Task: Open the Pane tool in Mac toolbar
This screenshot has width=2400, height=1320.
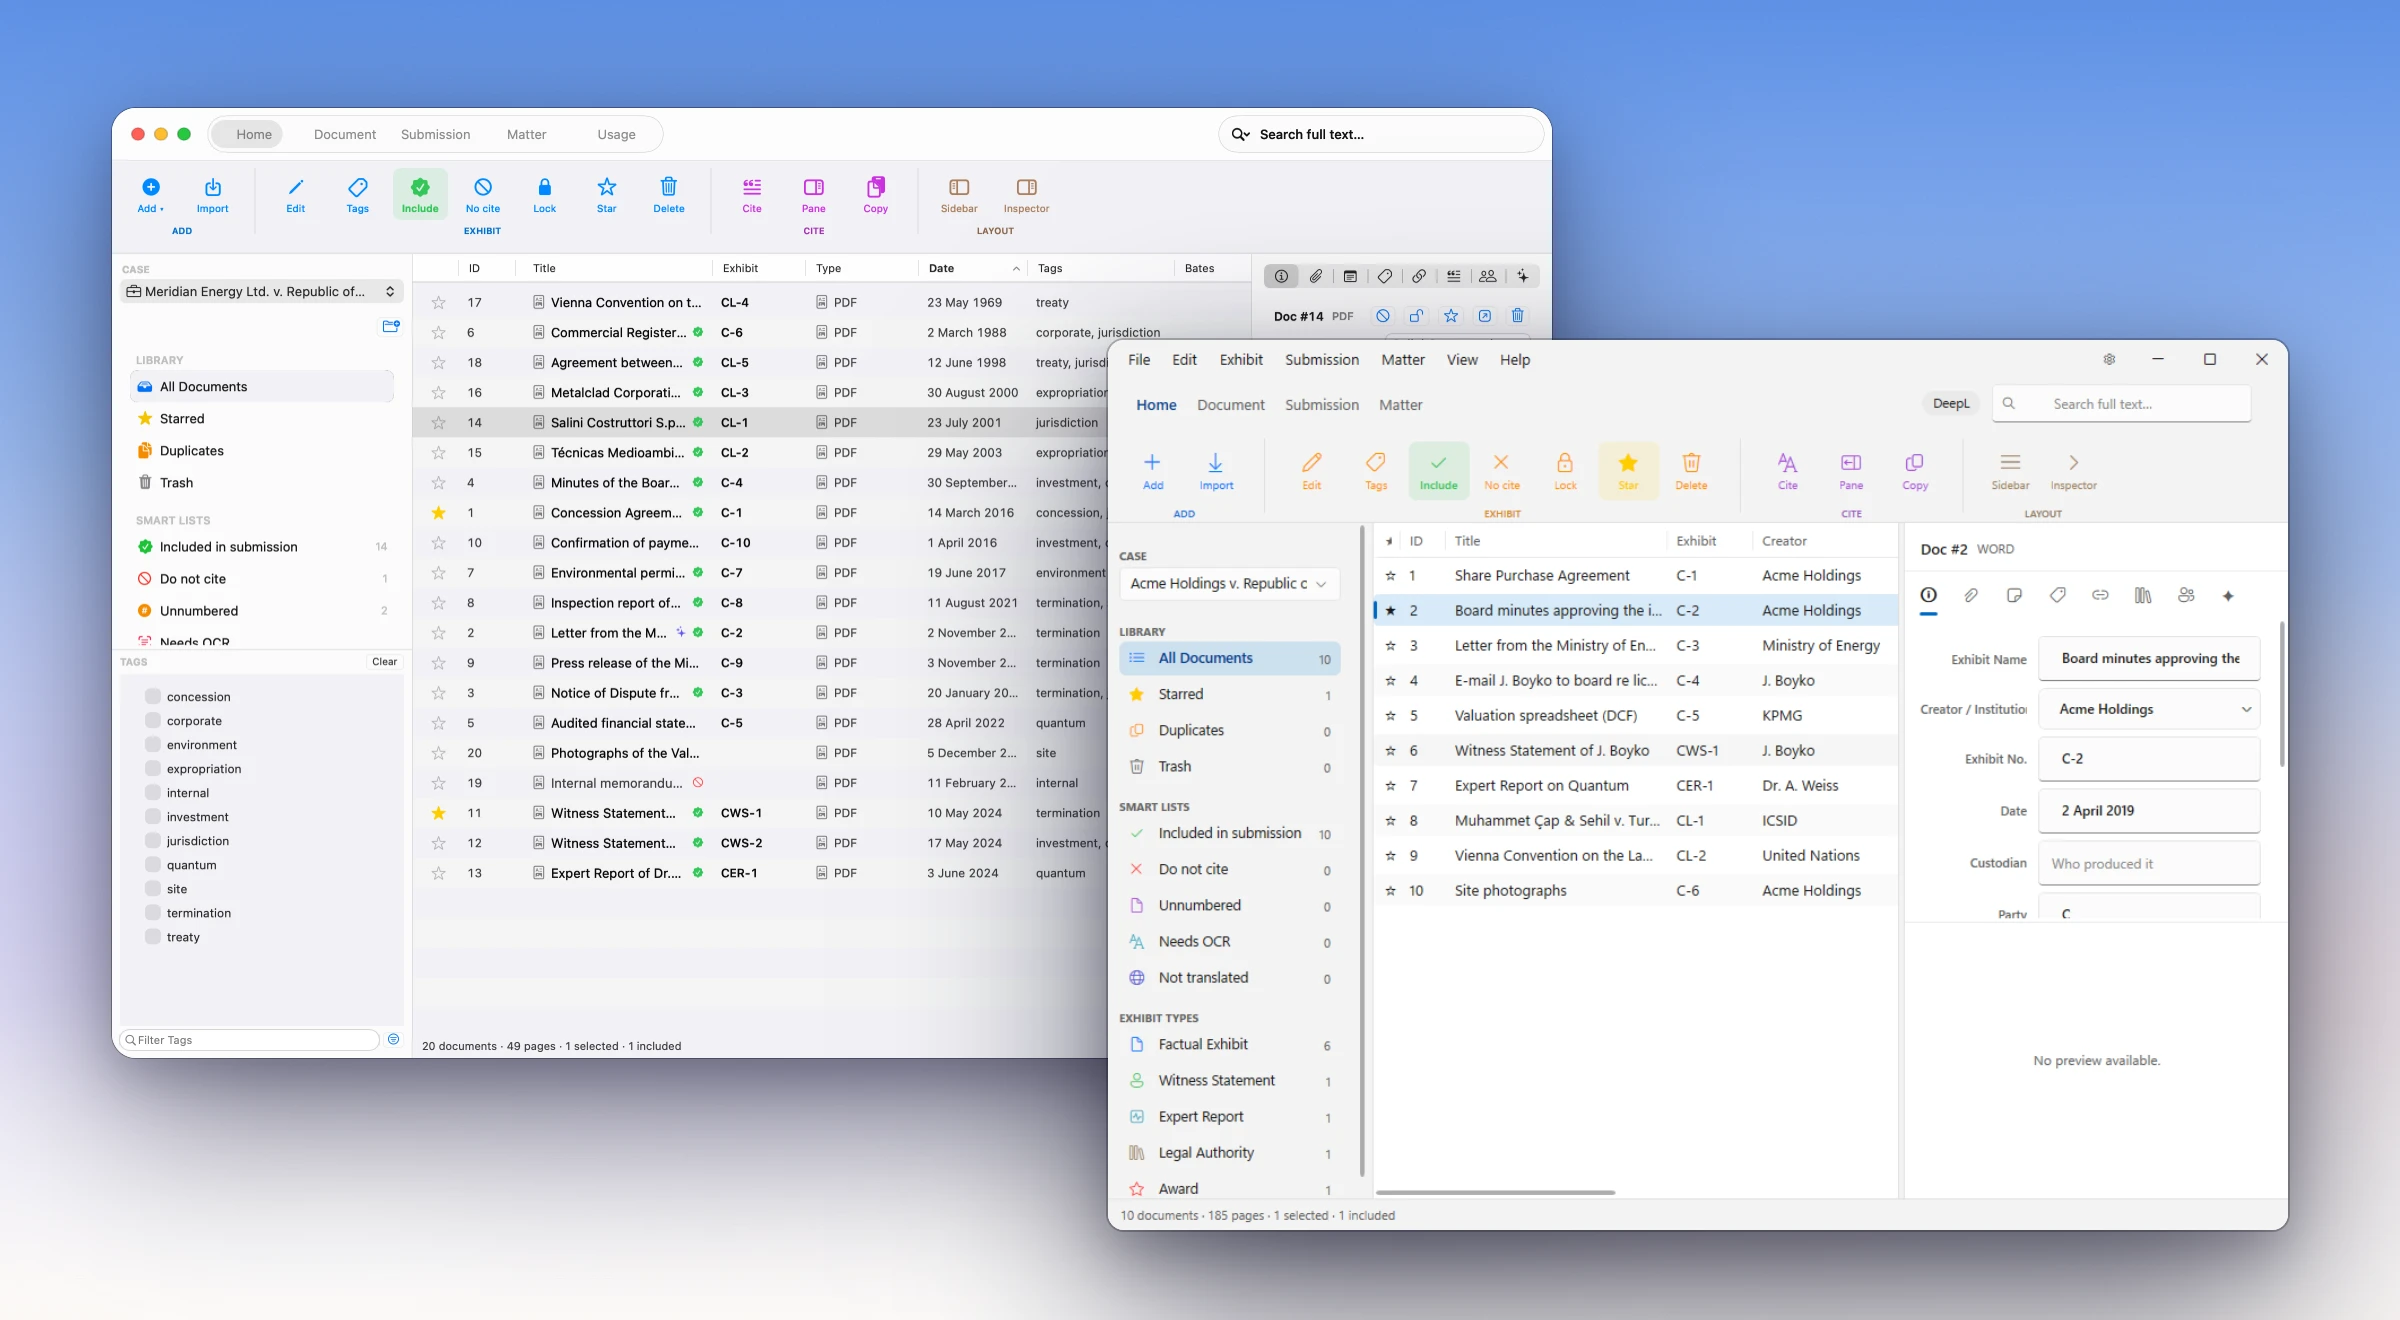Action: click(x=814, y=195)
